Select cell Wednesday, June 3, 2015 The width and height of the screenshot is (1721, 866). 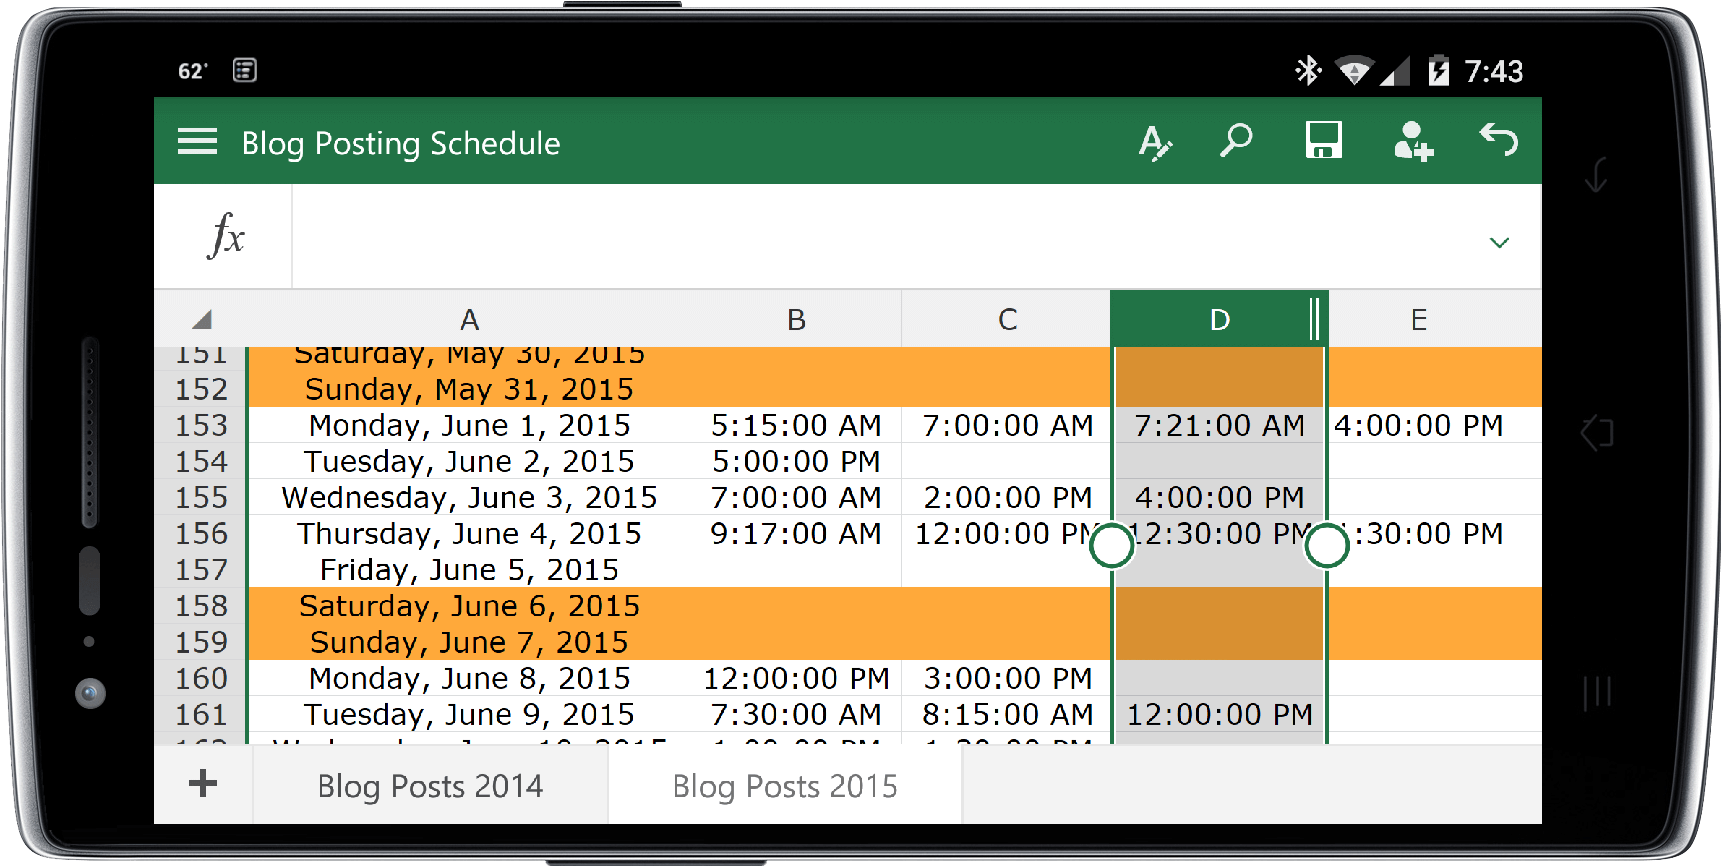click(x=470, y=497)
